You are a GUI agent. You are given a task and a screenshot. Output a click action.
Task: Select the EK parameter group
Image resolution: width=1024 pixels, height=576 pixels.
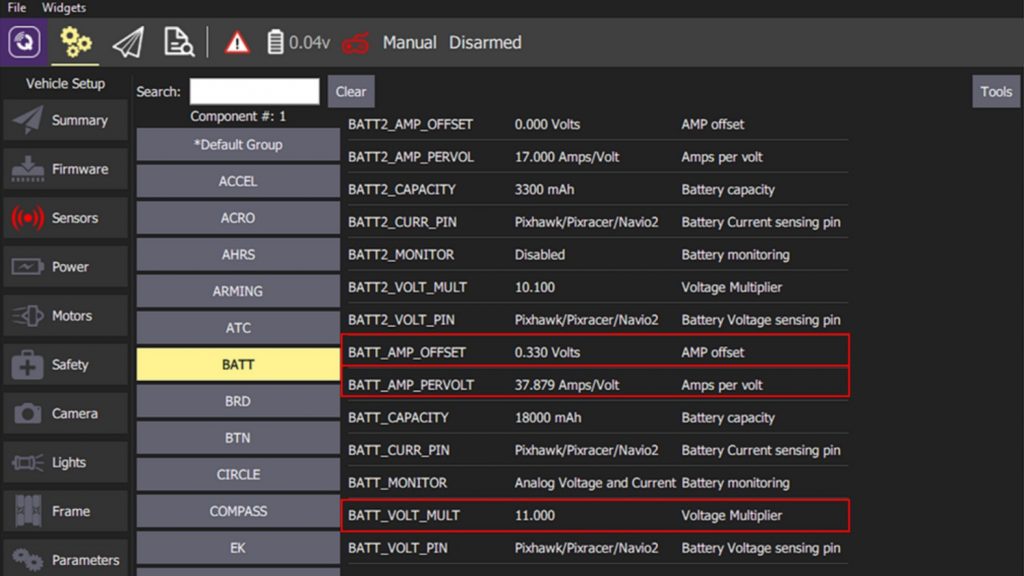click(x=238, y=548)
